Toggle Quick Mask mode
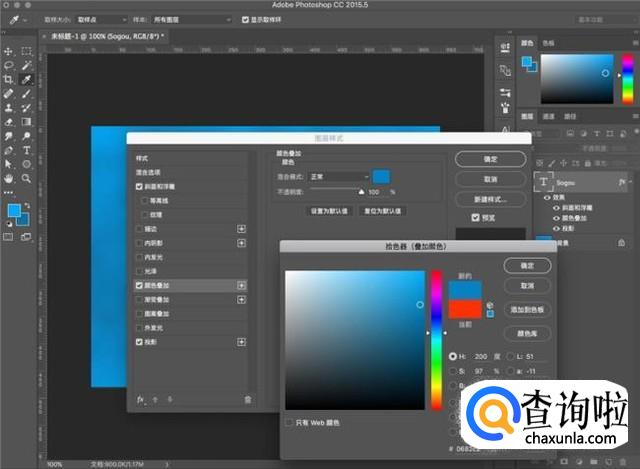The width and height of the screenshot is (640, 469). (x=8, y=237)
